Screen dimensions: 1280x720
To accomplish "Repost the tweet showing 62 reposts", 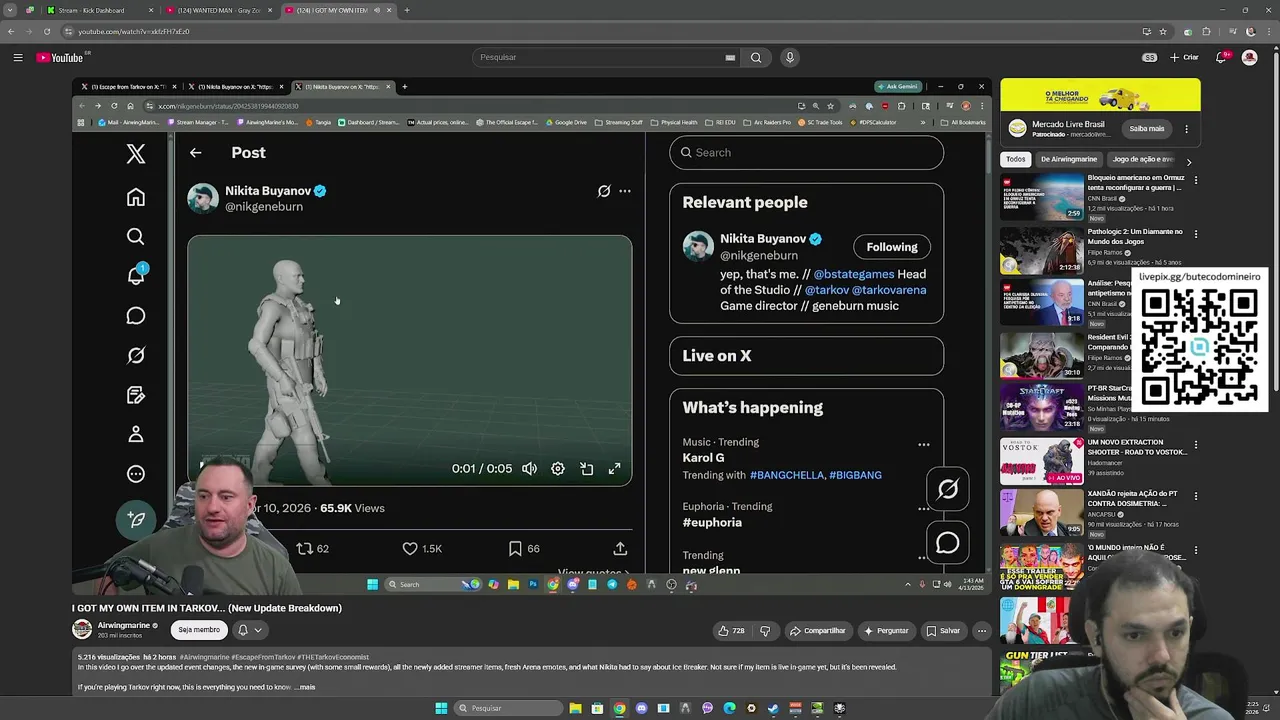I will click(313, 549).
